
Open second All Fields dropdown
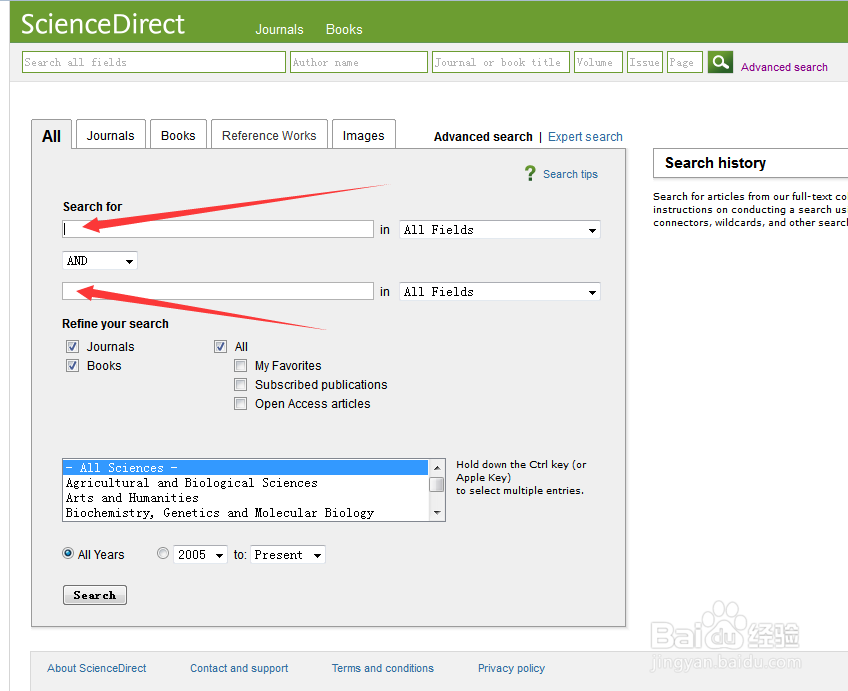[x=500, y=292]
